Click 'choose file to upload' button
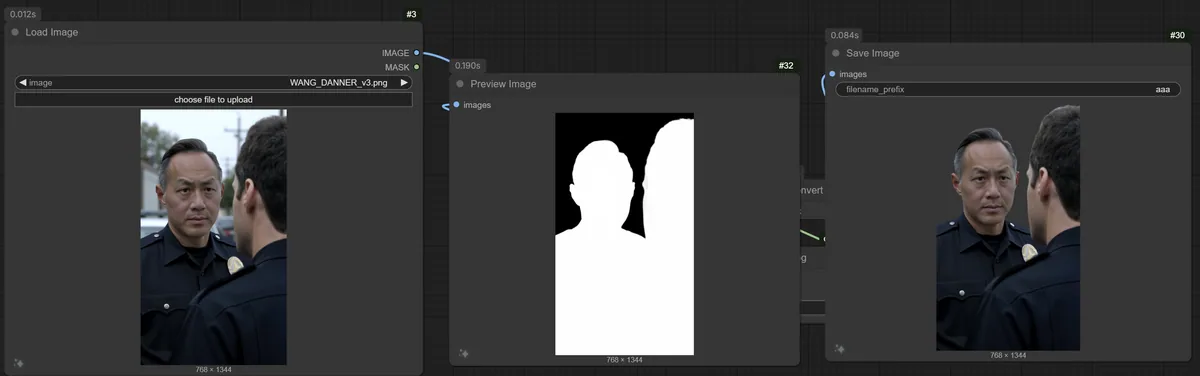This screenshot has height=376, width=1200. point(214,100)
